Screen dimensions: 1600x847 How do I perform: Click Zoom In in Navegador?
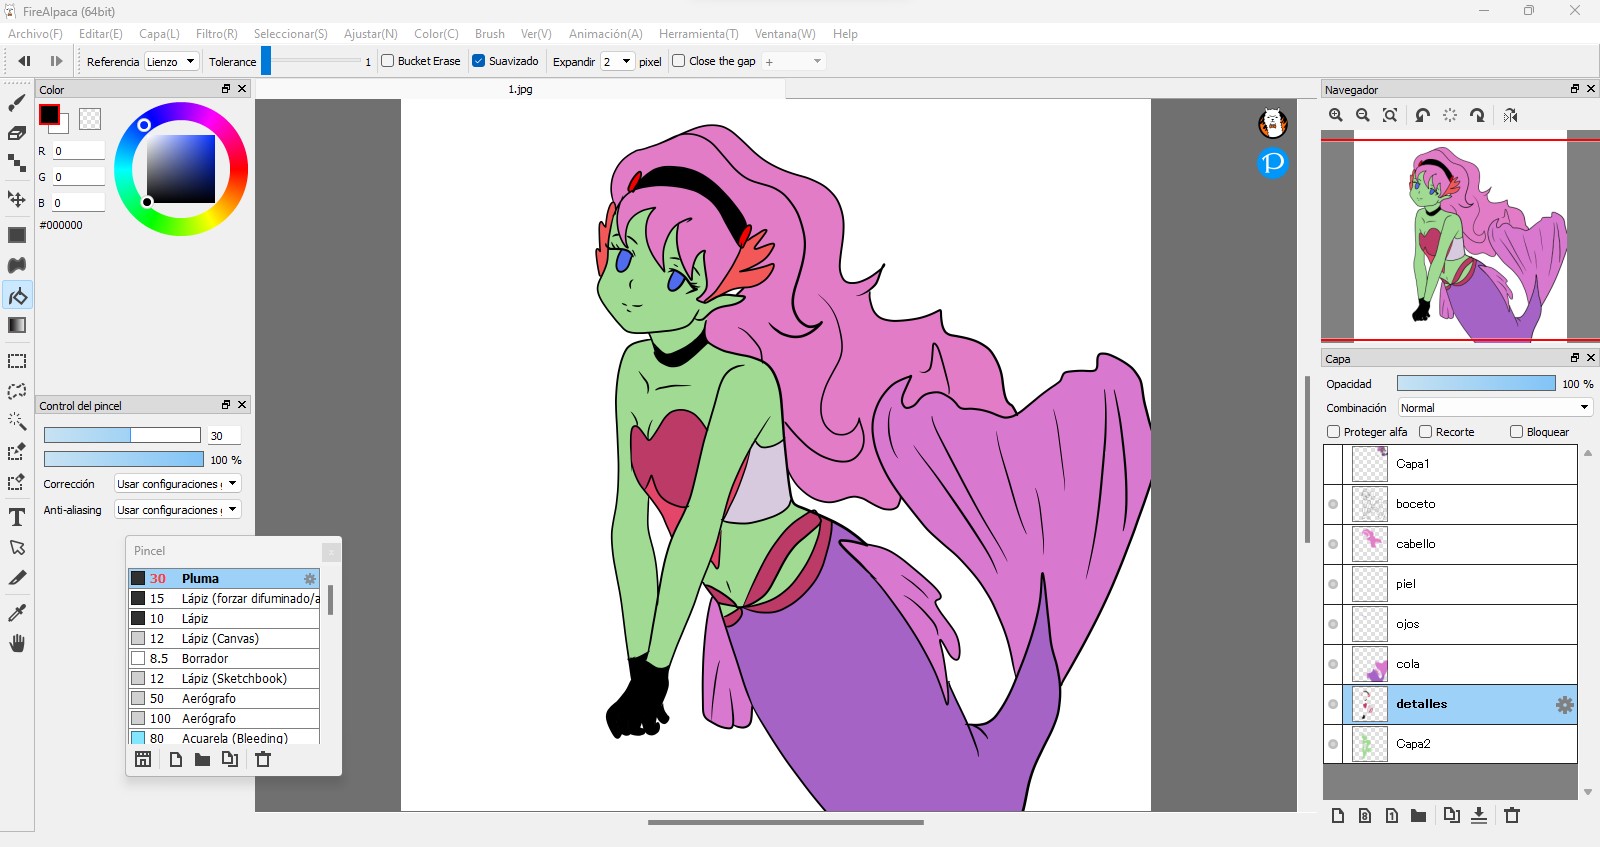1336,115
